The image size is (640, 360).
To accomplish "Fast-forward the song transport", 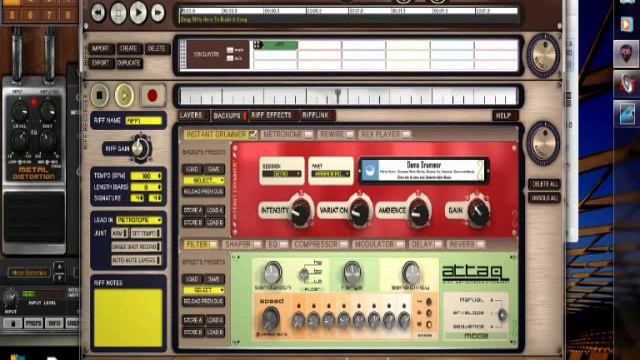I will click(x=158, y=13).
